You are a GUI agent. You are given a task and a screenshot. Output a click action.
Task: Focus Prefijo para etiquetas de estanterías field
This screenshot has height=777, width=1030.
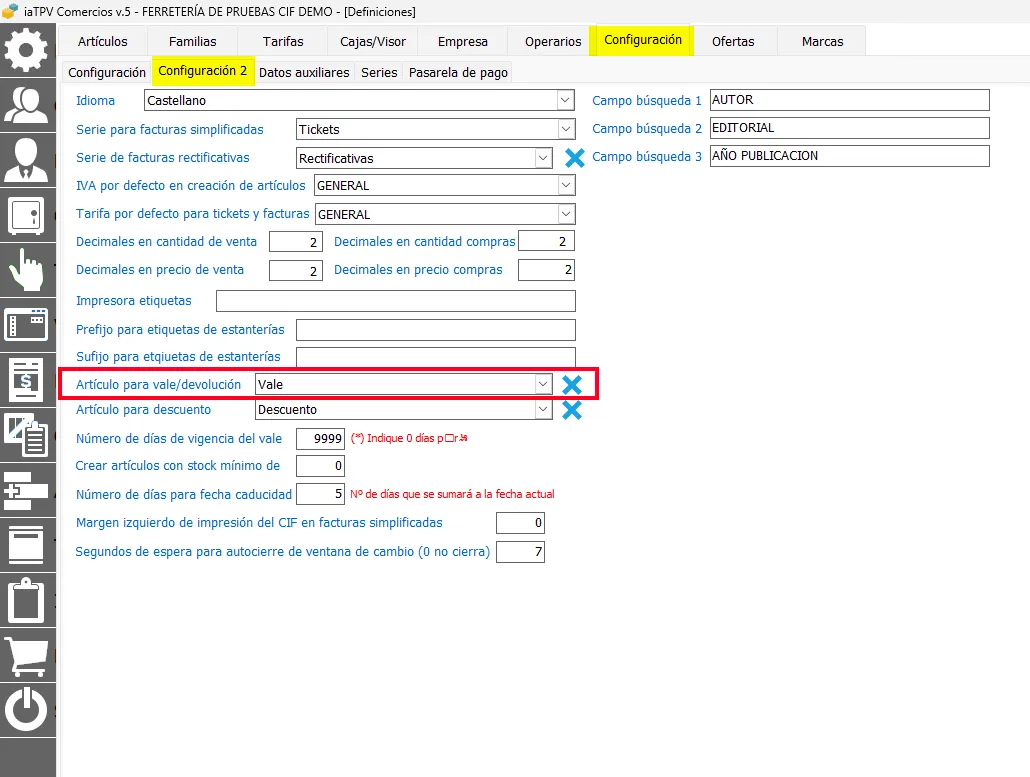436,330
